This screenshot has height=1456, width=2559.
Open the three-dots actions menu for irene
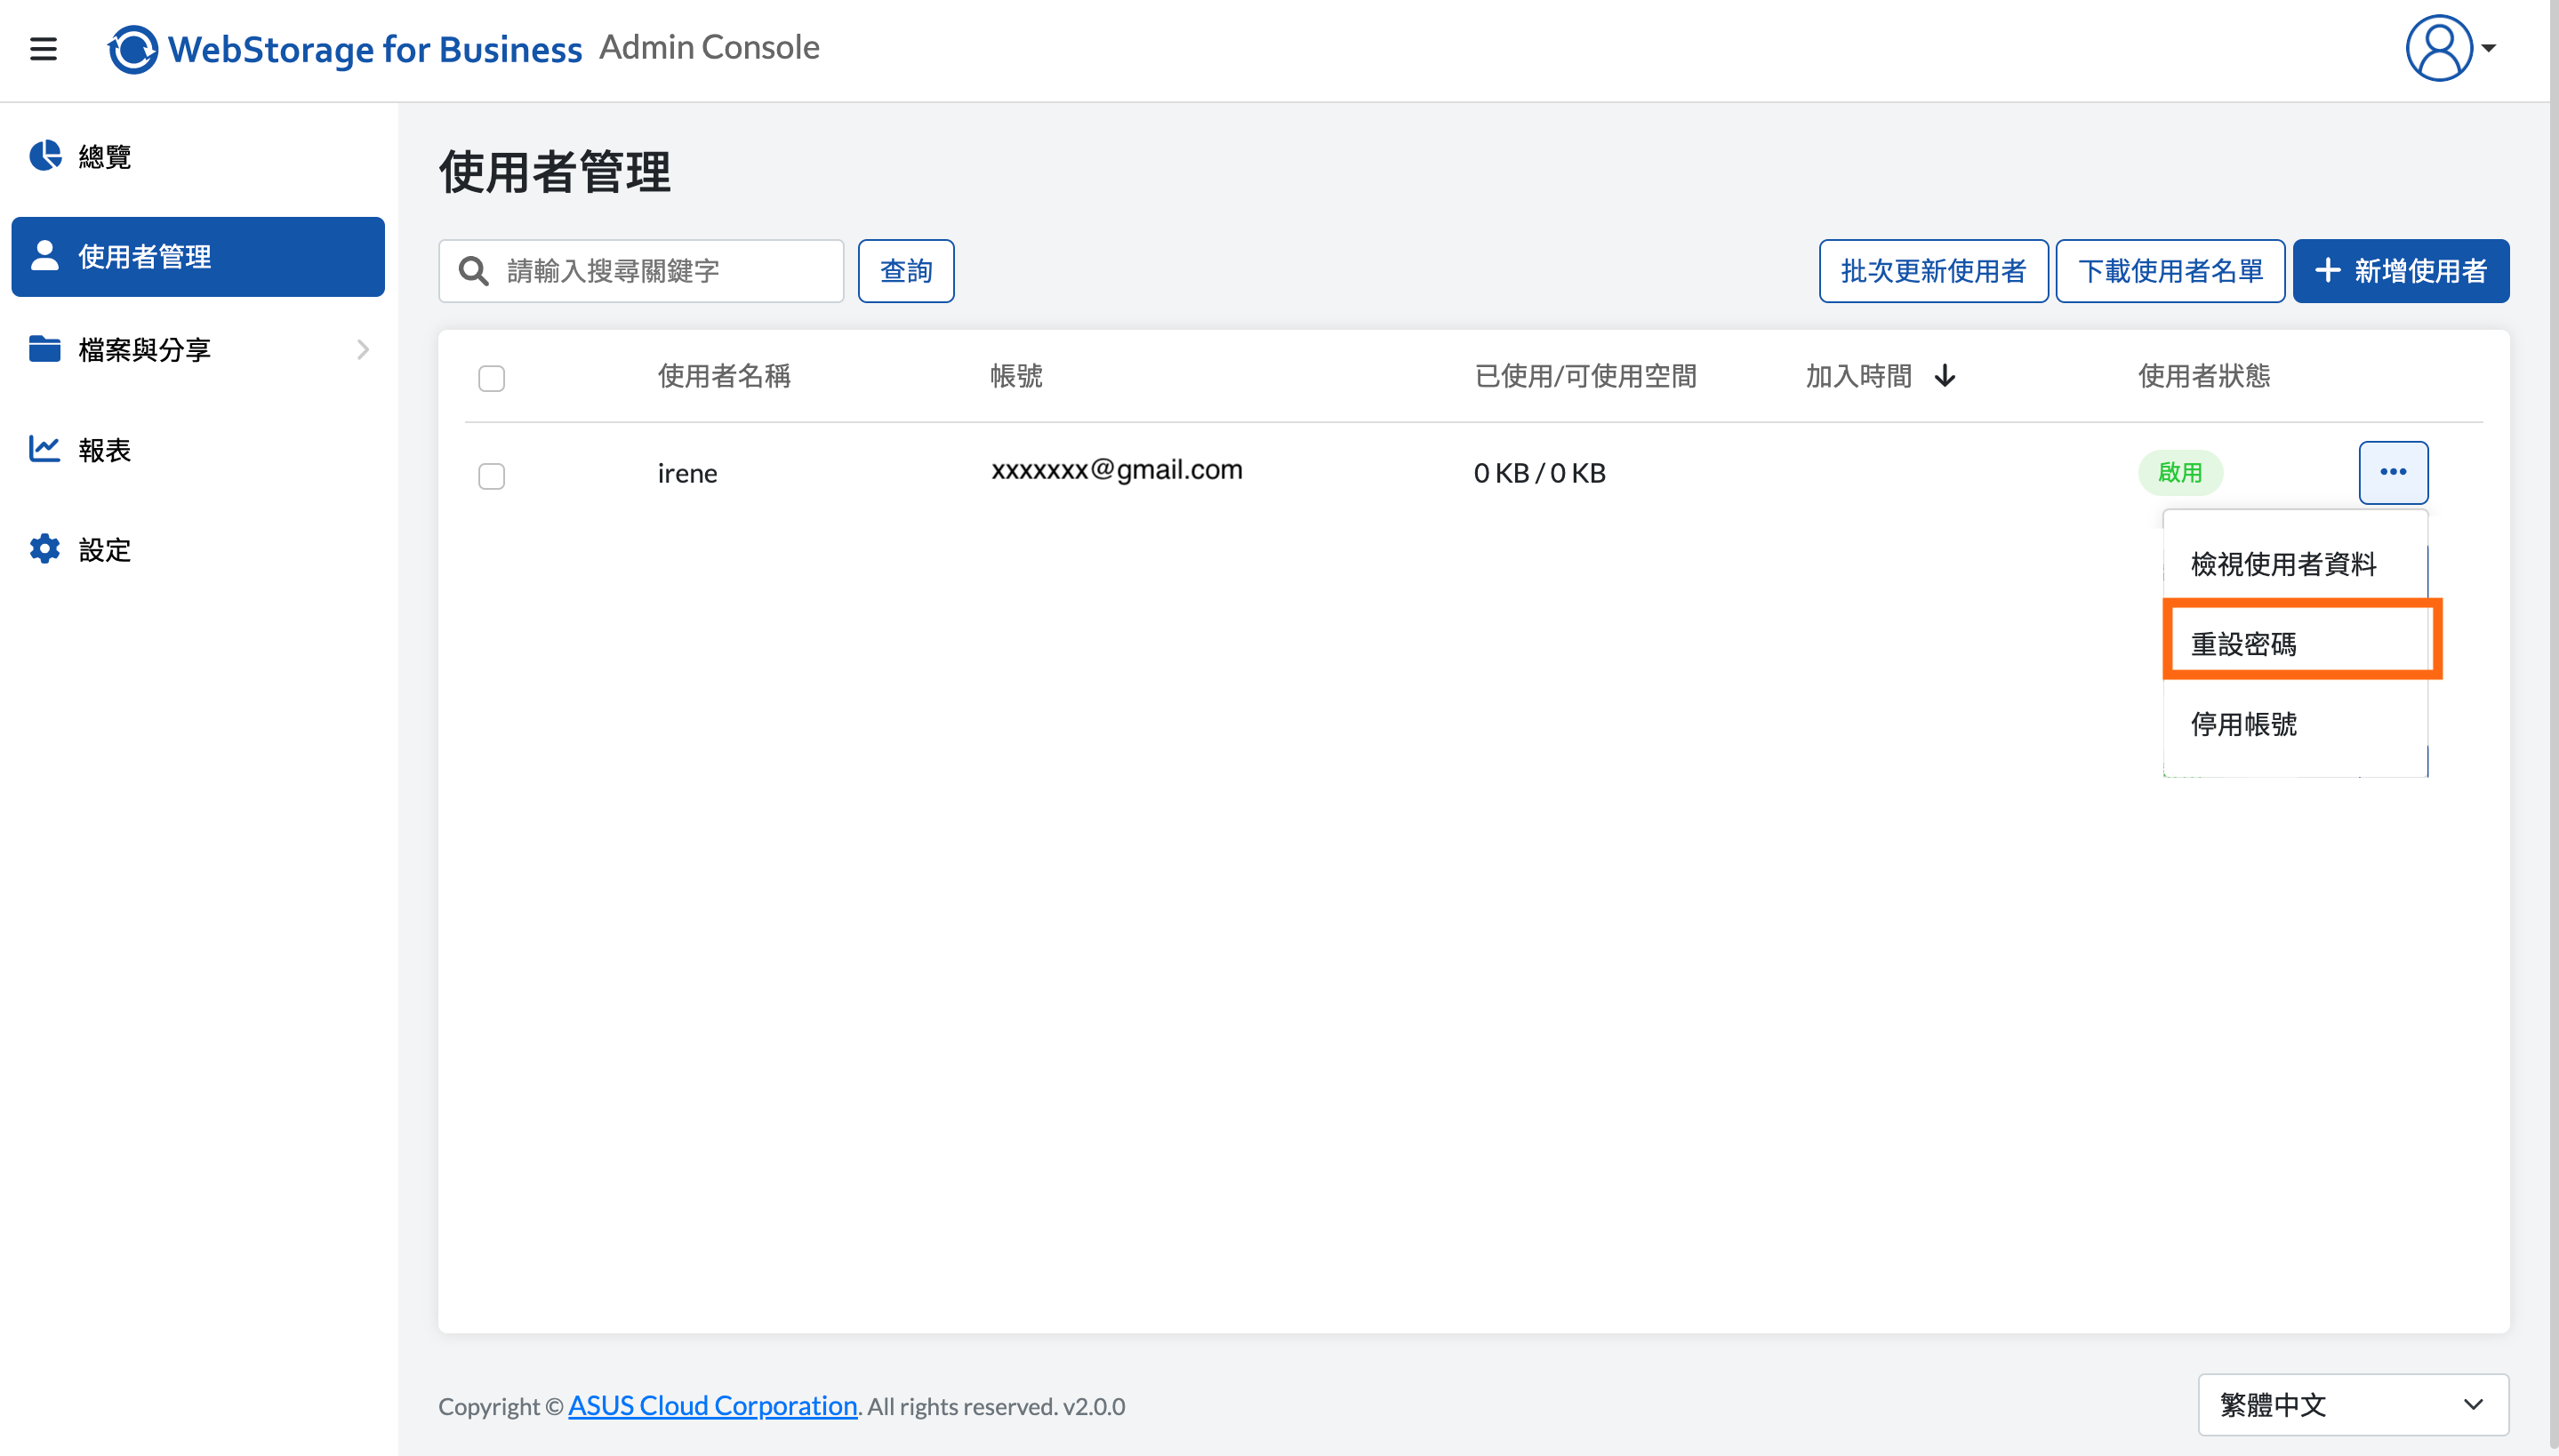[x=2393, y=472]
